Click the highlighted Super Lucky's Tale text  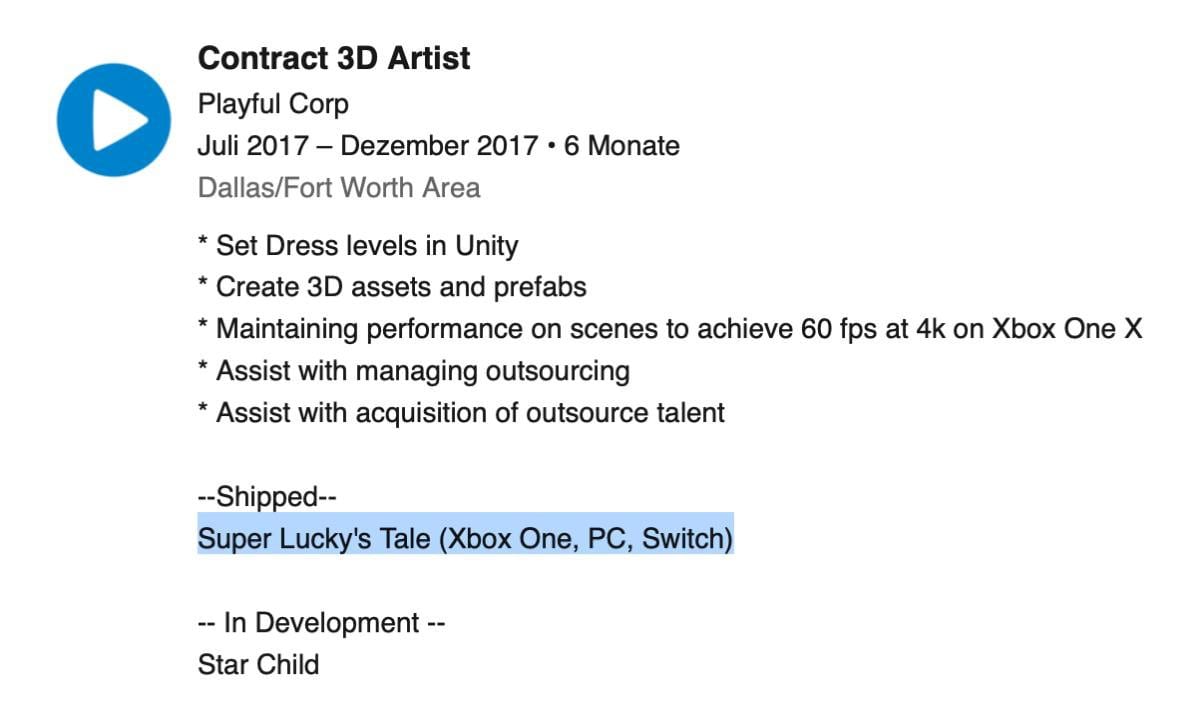tap(316, 539)
